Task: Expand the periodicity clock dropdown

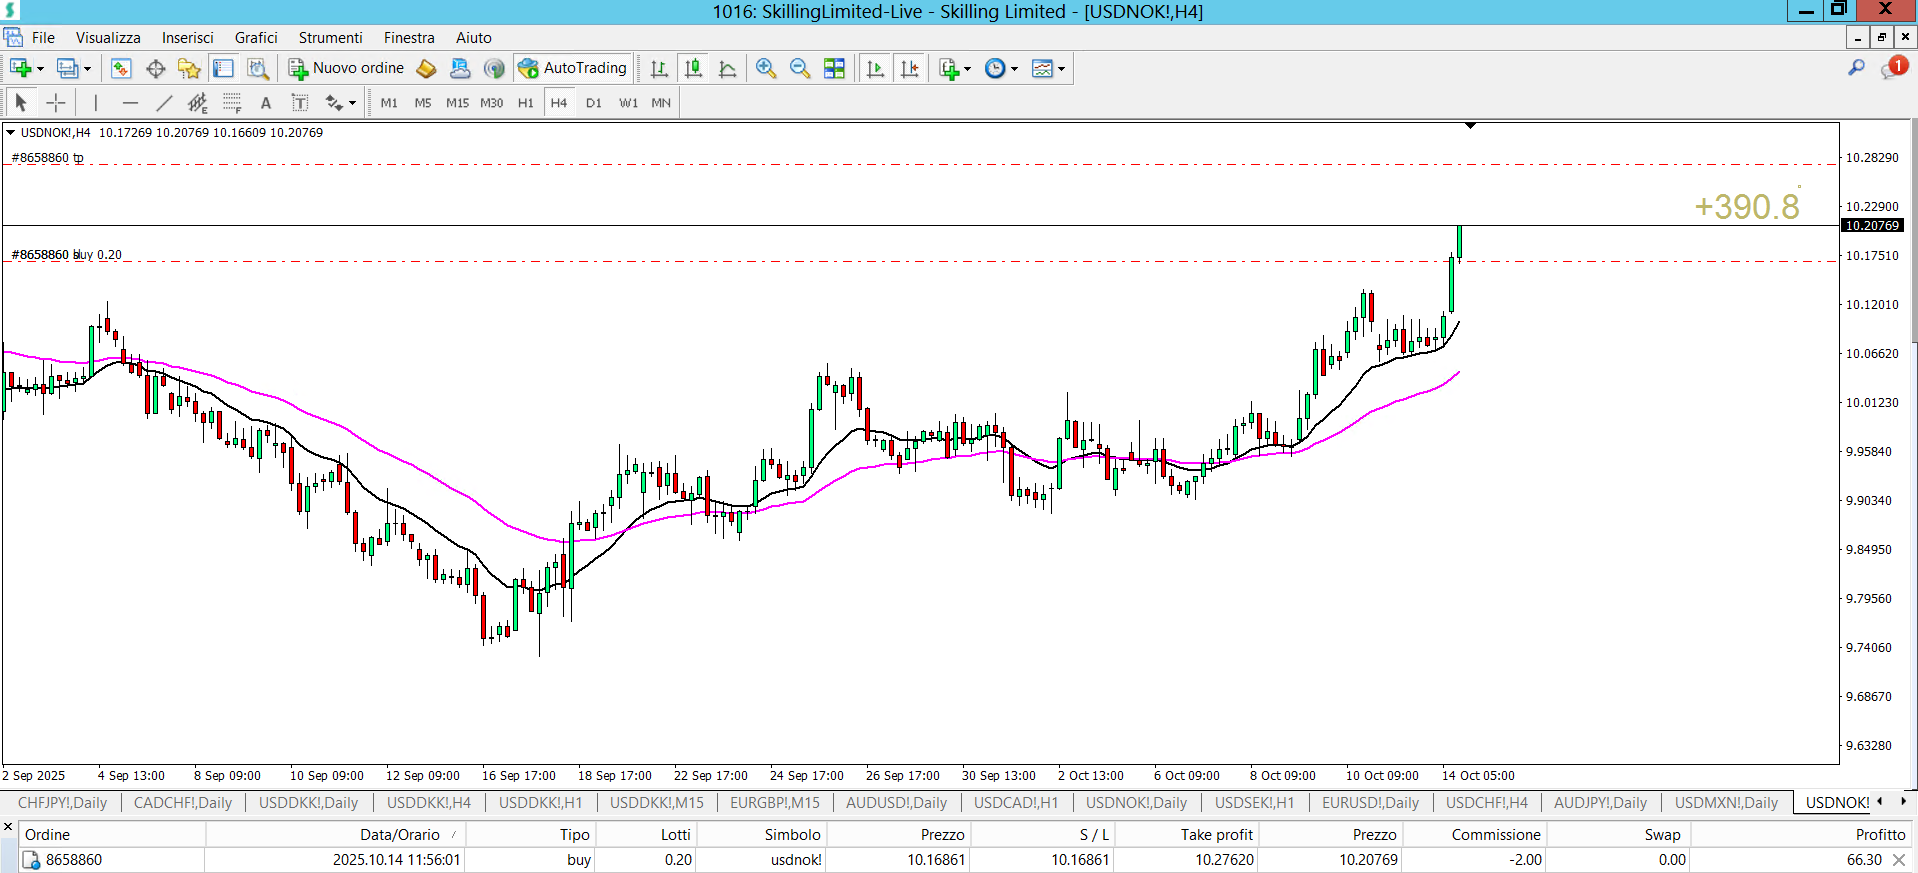Action: point(1014,69)
